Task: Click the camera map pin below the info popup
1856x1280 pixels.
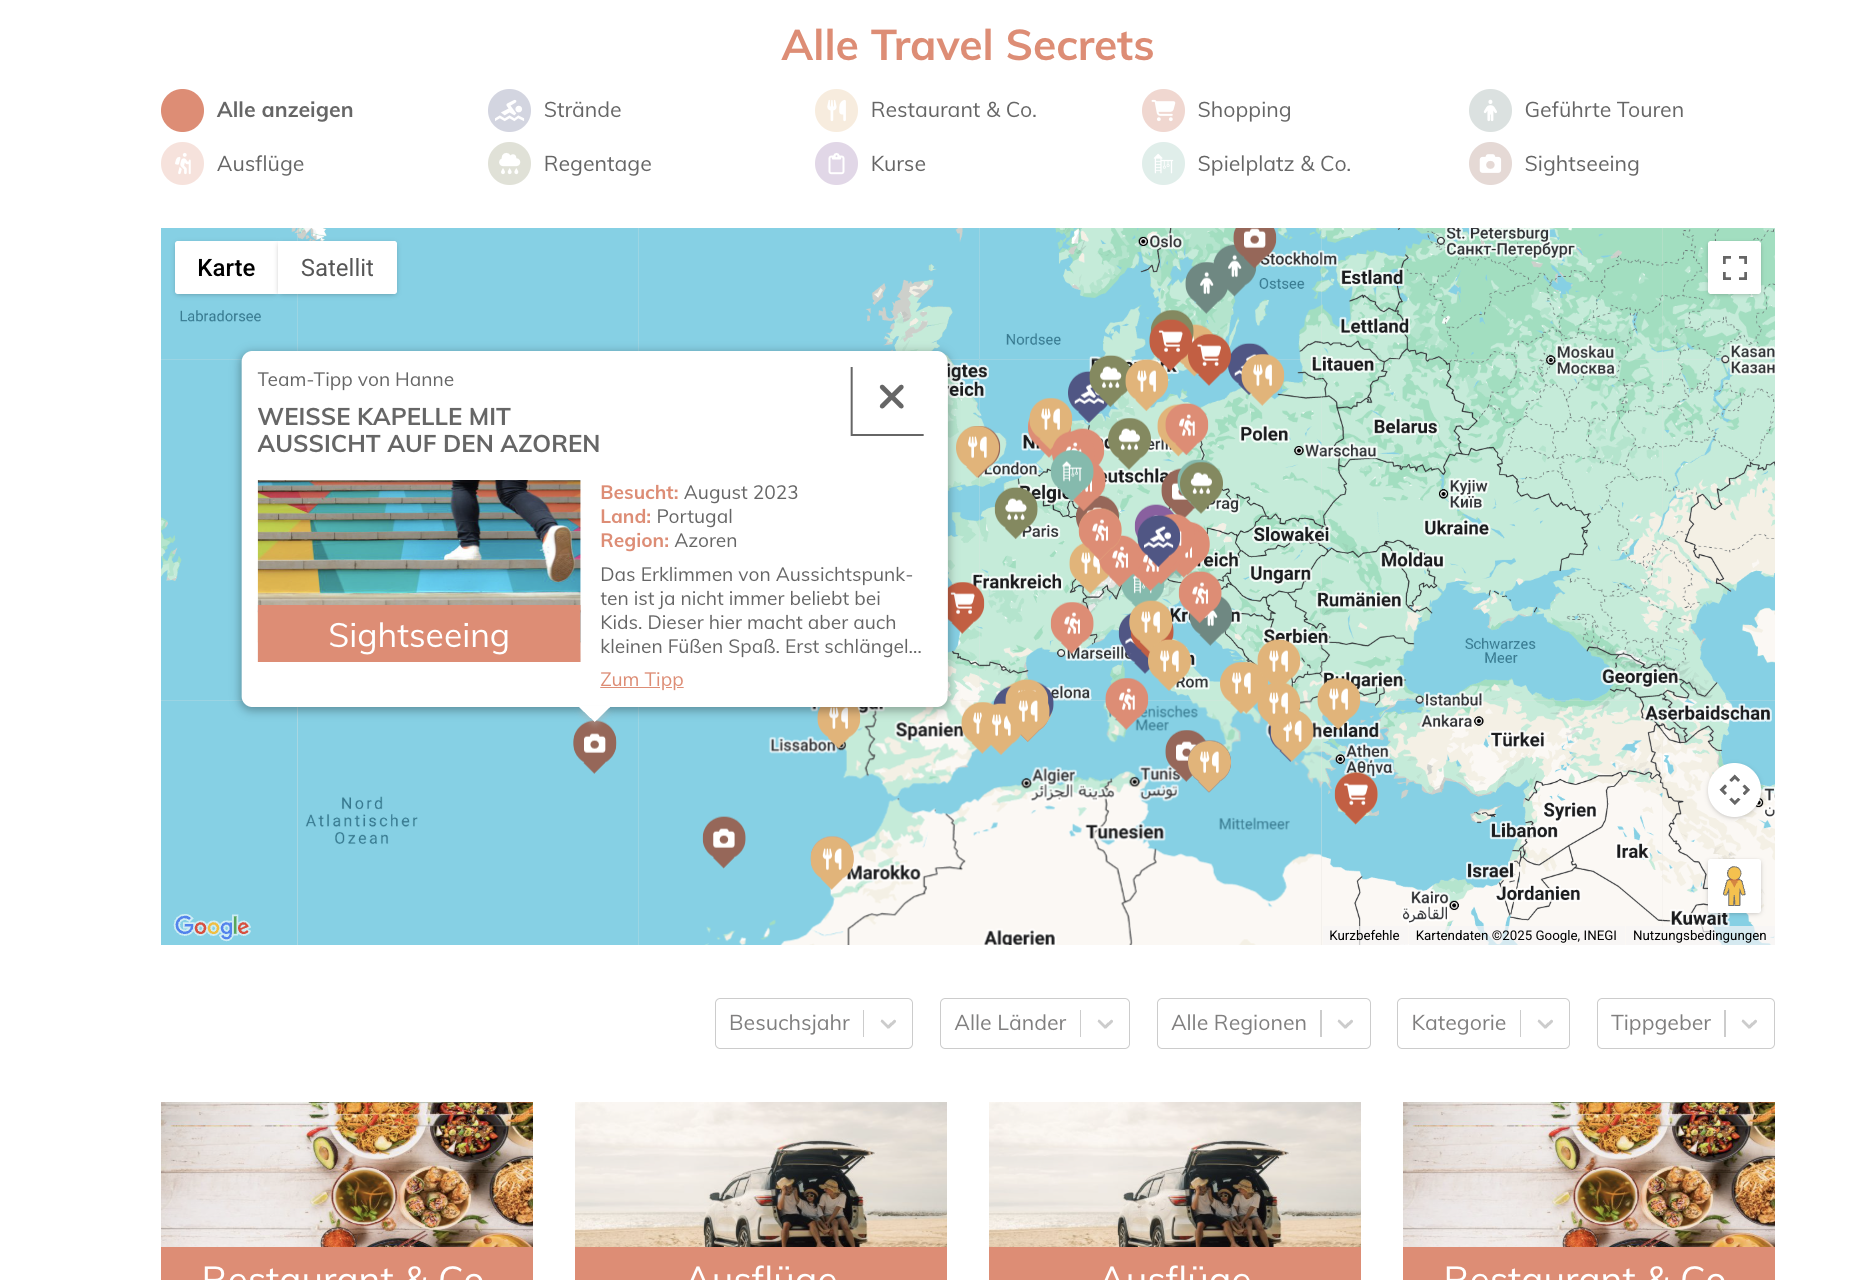Action: click(x=594, y=746)
